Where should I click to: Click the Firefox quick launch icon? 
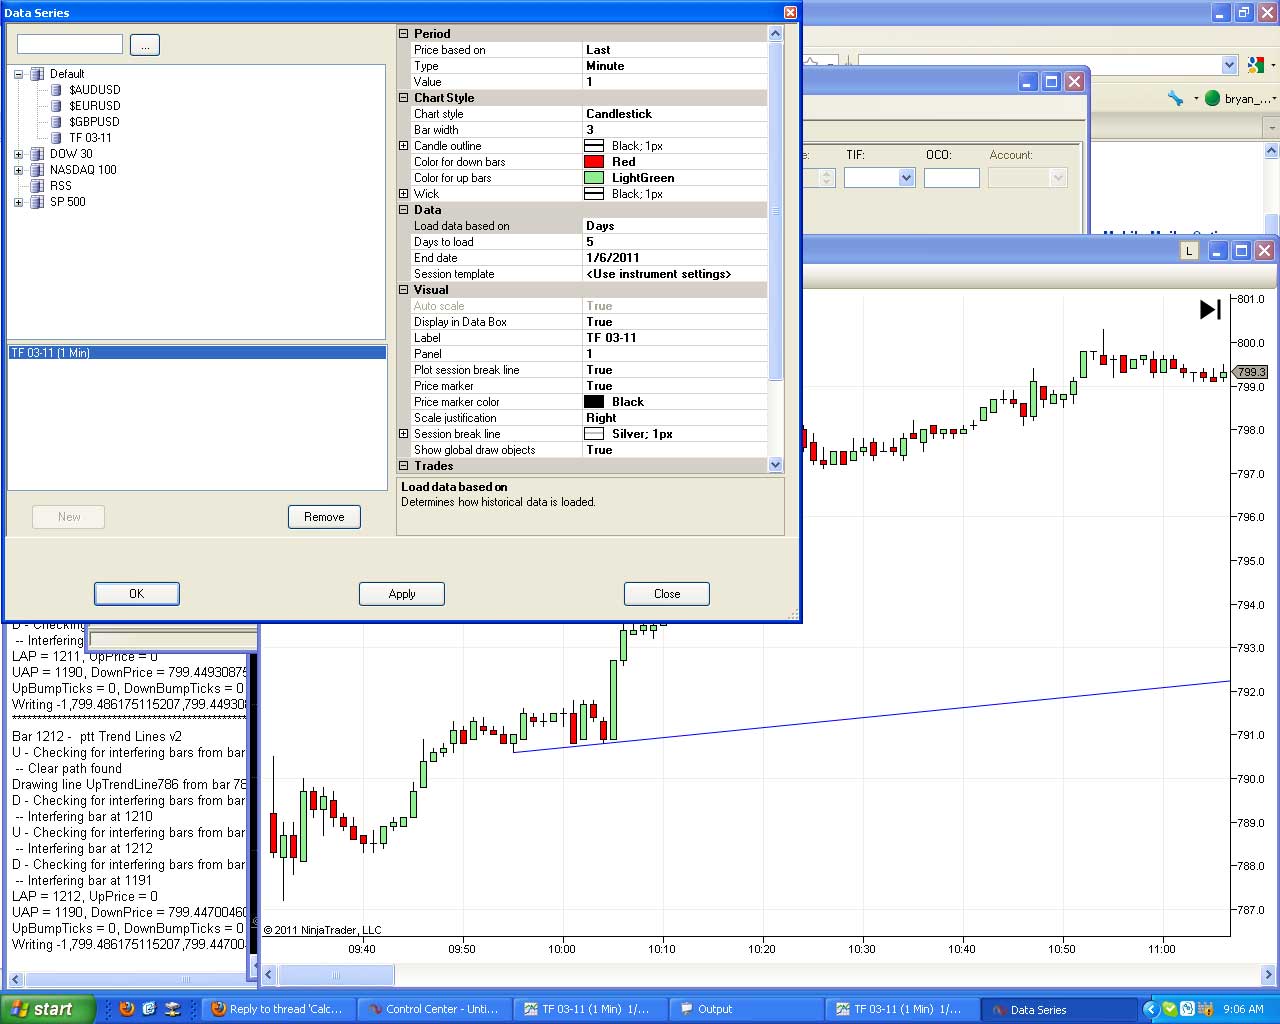click(x=127, y=1009)
